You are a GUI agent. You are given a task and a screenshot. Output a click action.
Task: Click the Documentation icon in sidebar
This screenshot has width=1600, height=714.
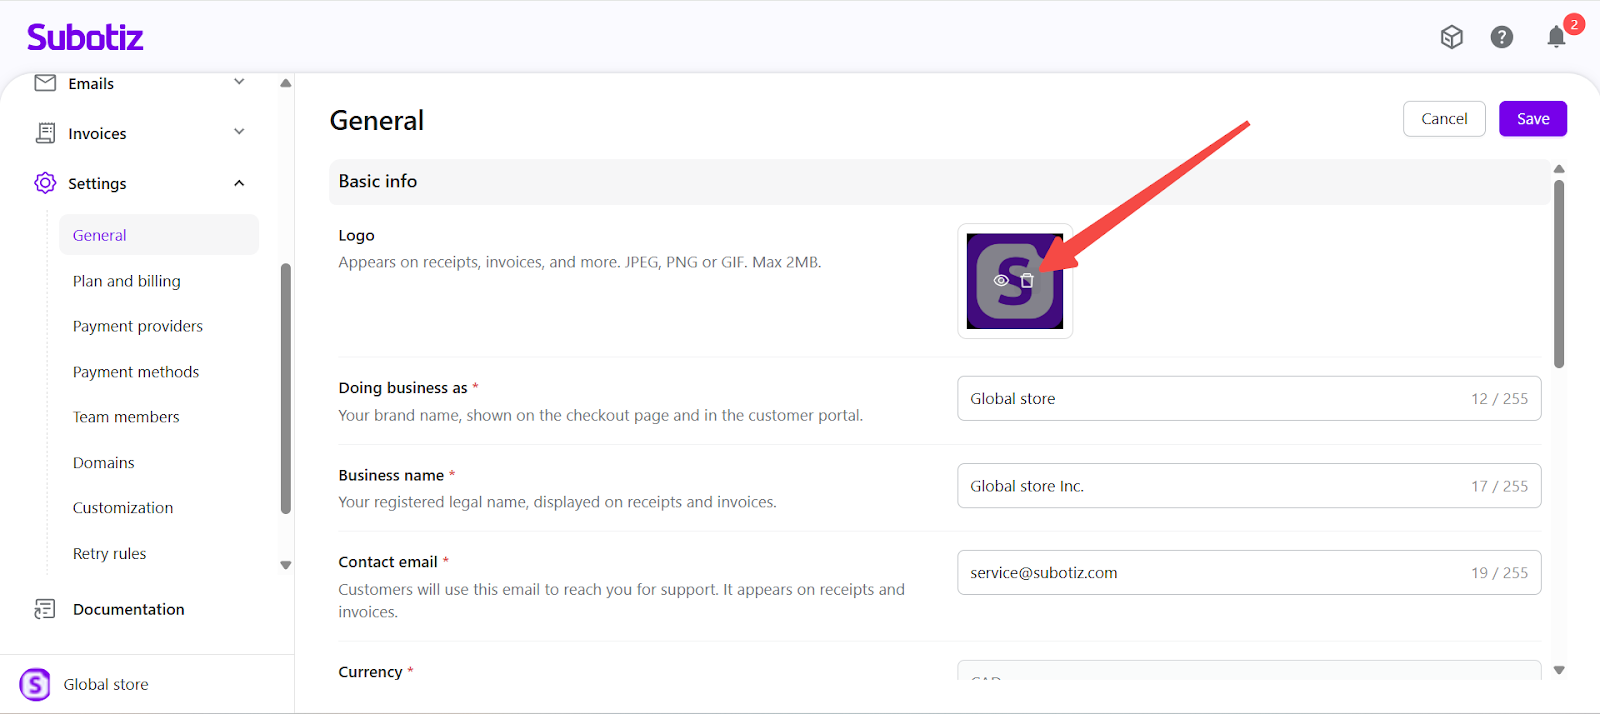pyautogui.click(x=45, y=609)
